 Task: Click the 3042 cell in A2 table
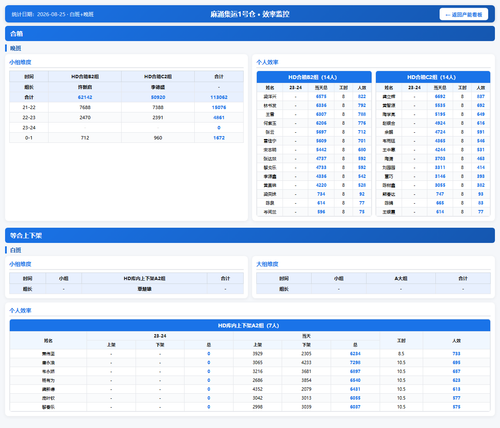[x=258, y=398]
